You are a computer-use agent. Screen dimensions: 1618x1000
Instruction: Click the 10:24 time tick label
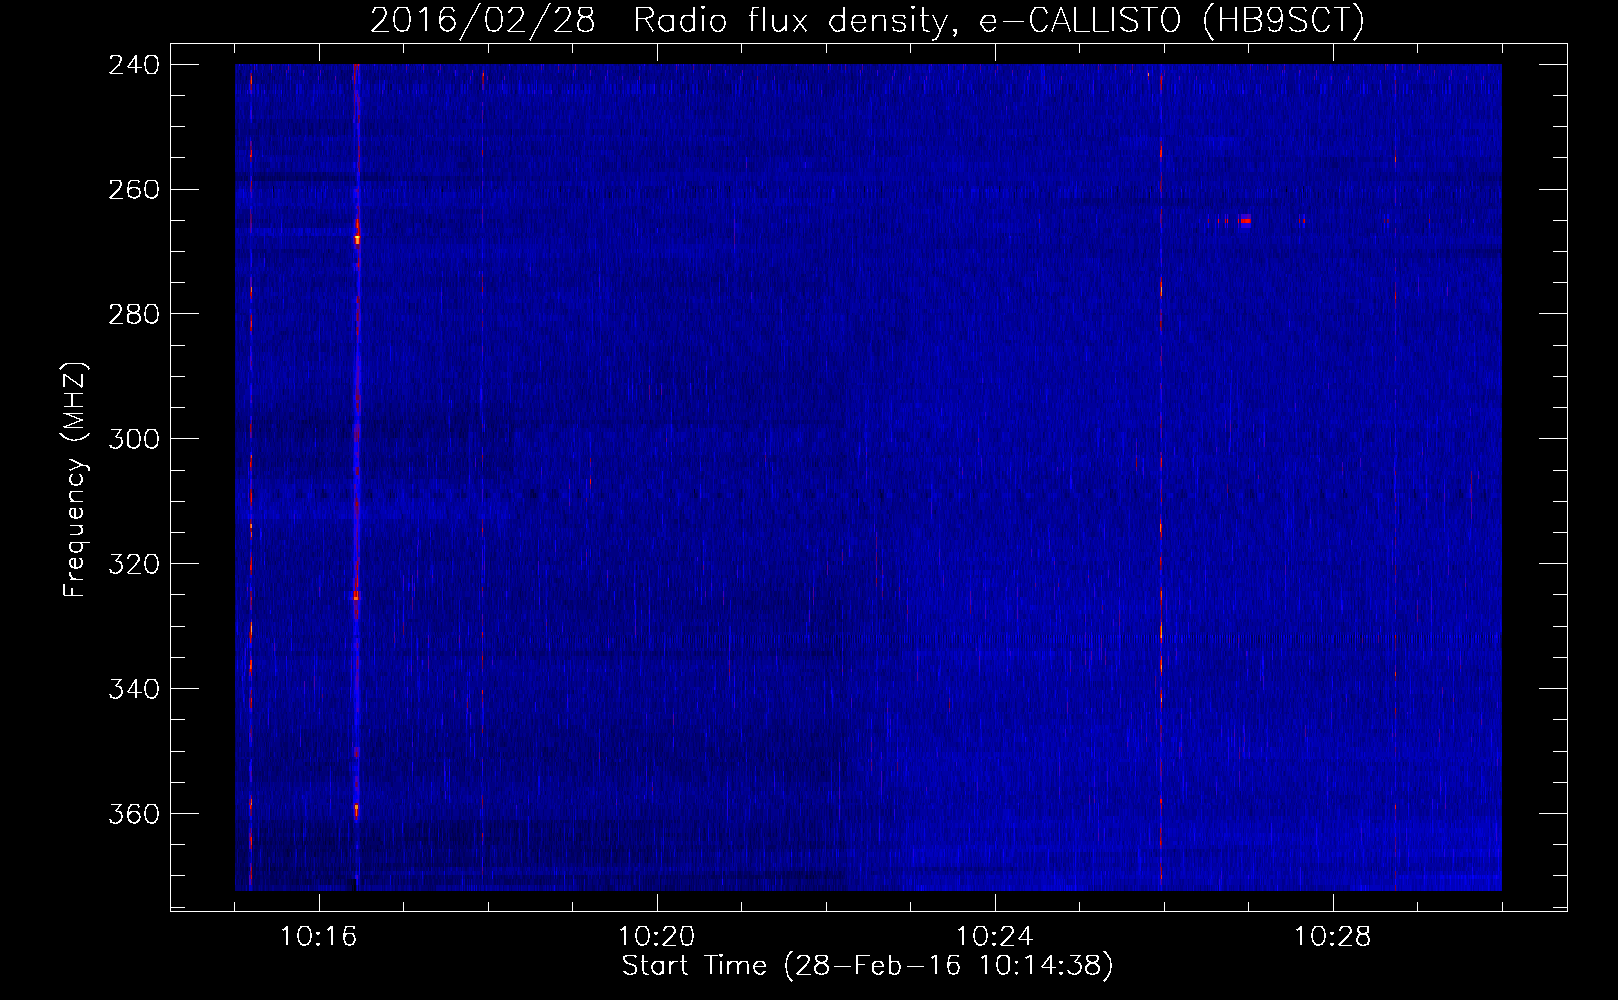(x=995, y=937)
